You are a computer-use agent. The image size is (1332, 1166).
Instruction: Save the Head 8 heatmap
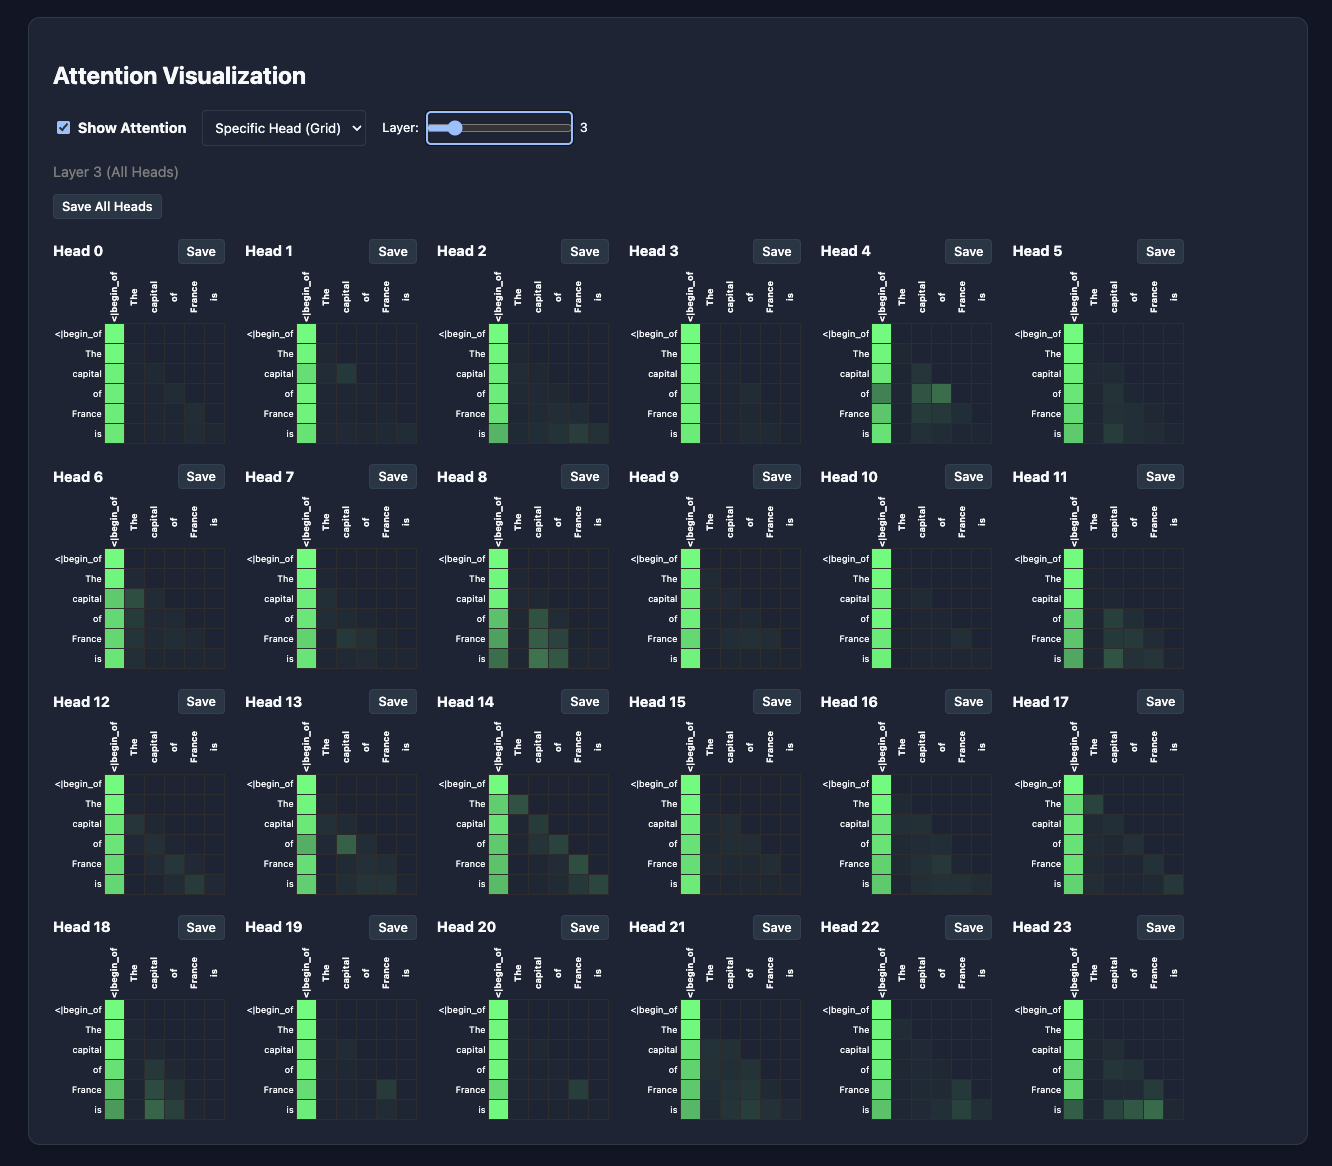click(585, 477)
